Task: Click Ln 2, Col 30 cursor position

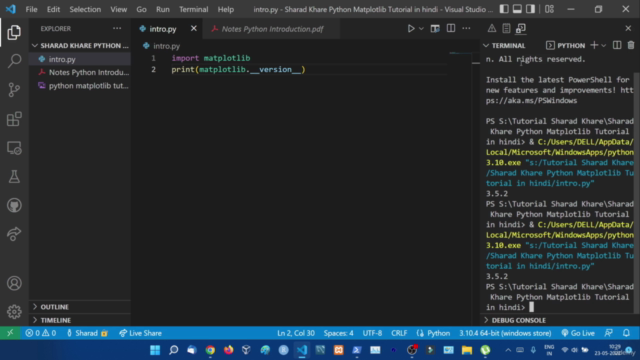Action: click(x=296, y=333)
